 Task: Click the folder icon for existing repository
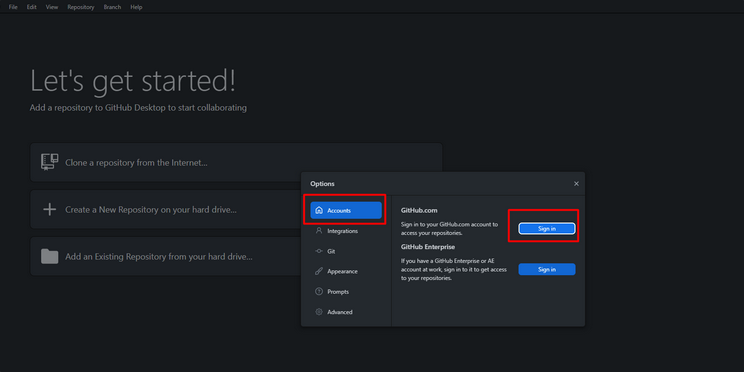[x=49, y=256]
